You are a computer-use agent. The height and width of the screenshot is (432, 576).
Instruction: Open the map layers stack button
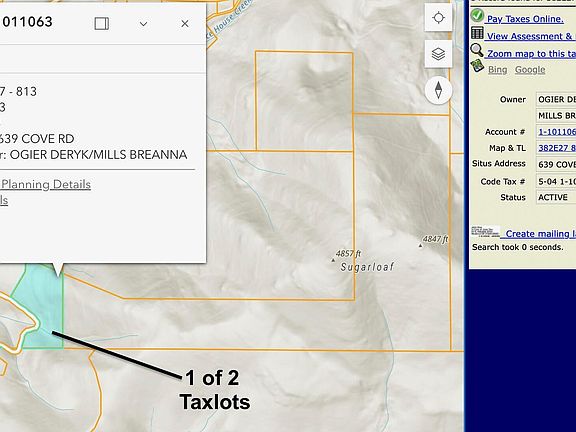[x=438, y=54]
